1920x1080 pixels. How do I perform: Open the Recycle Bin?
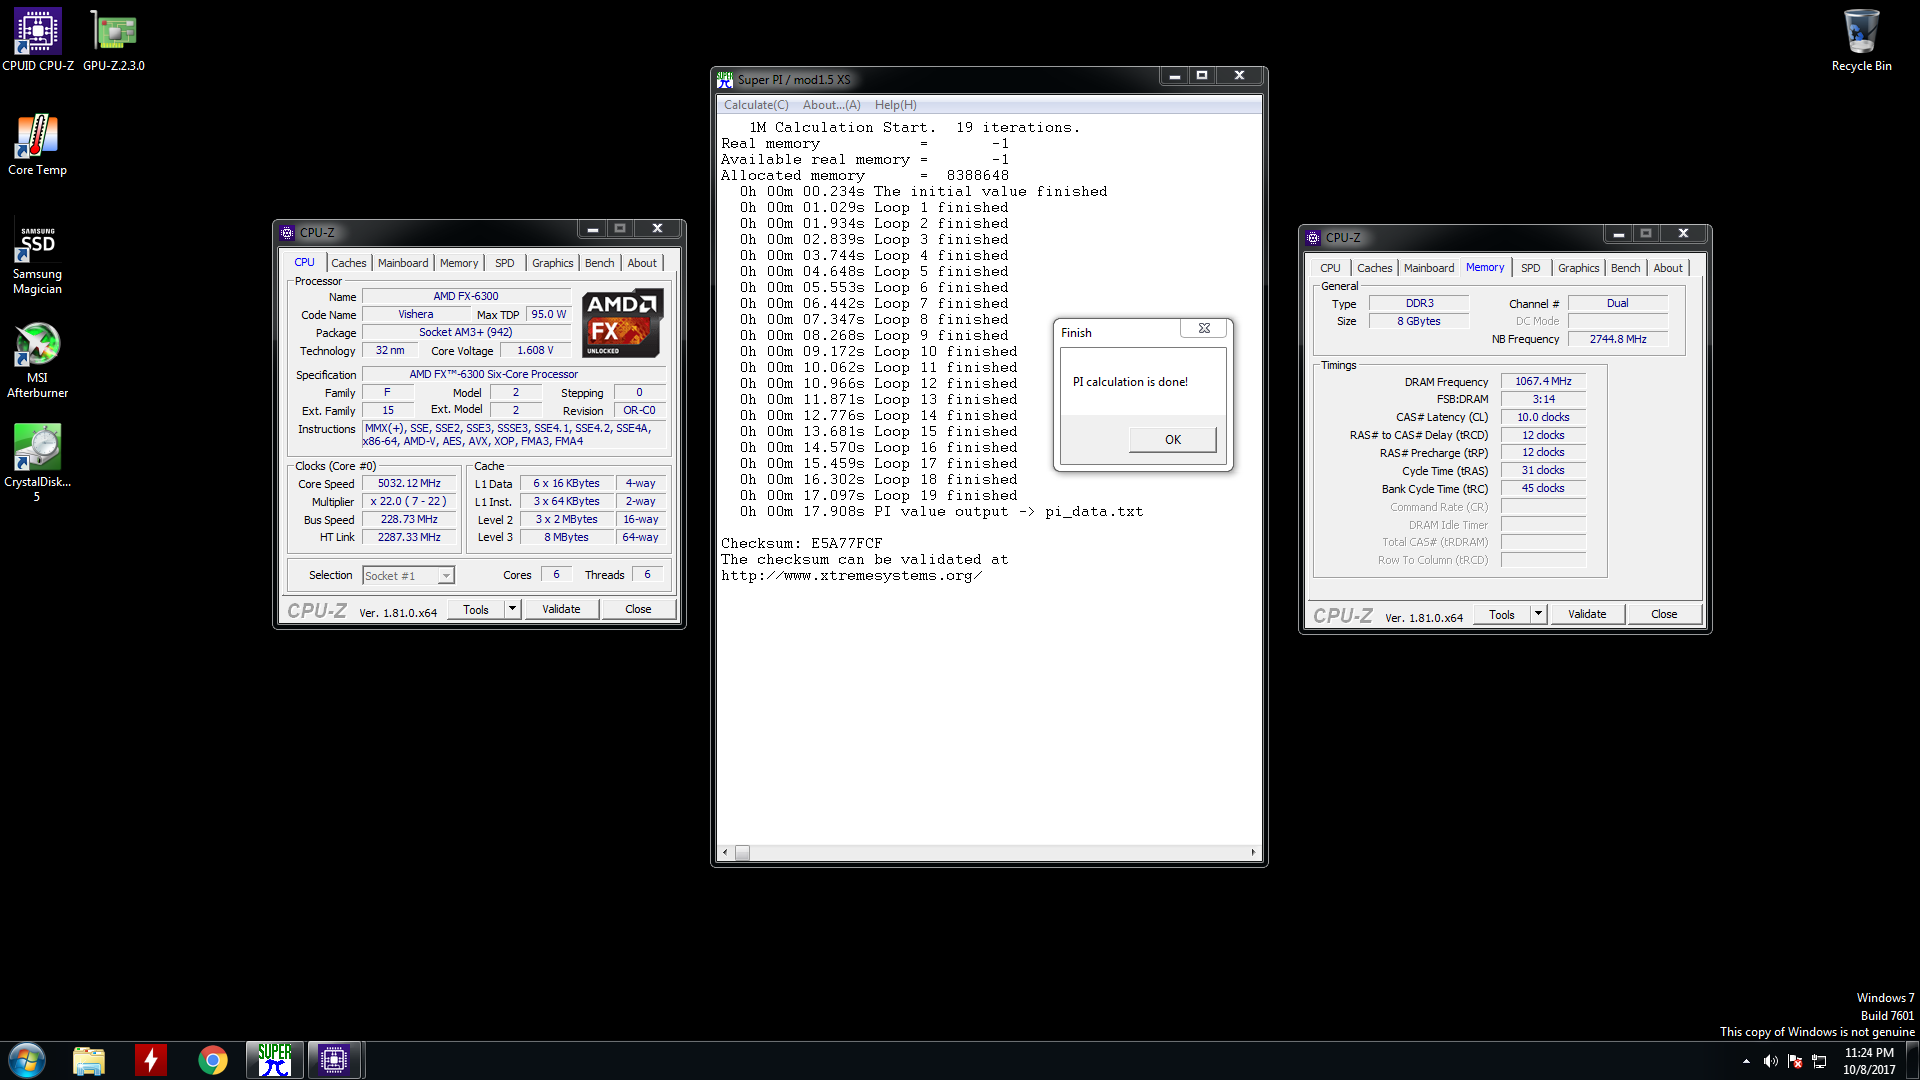(x=1861, y=40)
